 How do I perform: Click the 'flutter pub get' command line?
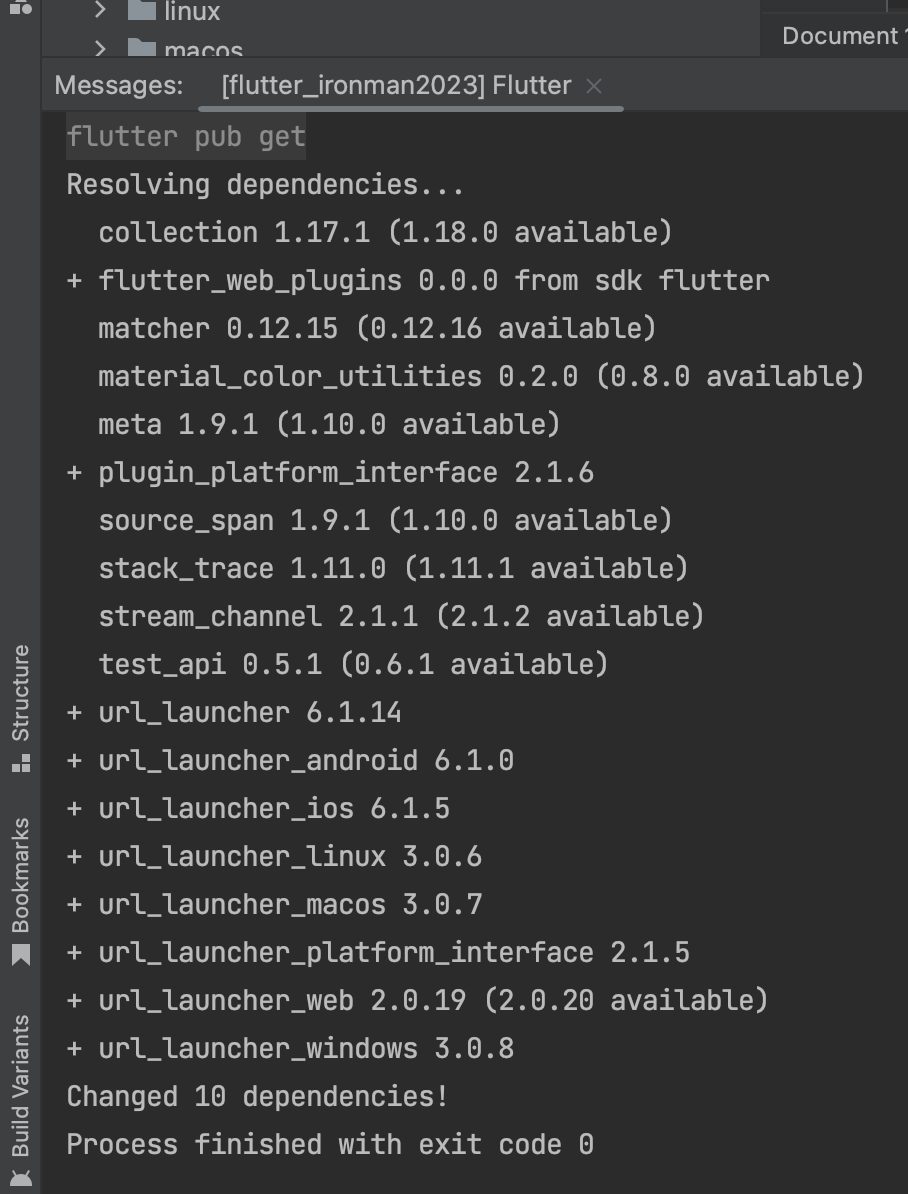pyautogui.click(x=186, y=137)
